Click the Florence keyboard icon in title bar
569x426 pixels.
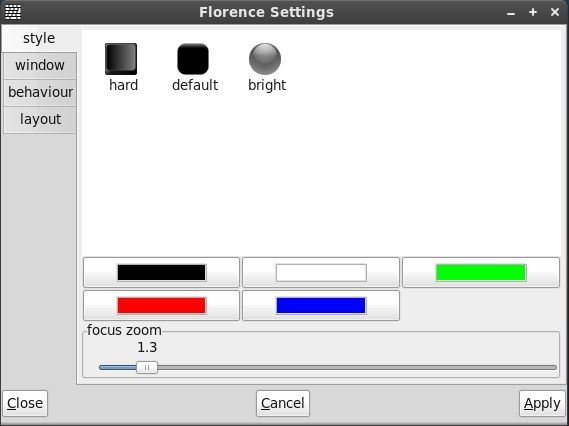click(x=13, y=12)
